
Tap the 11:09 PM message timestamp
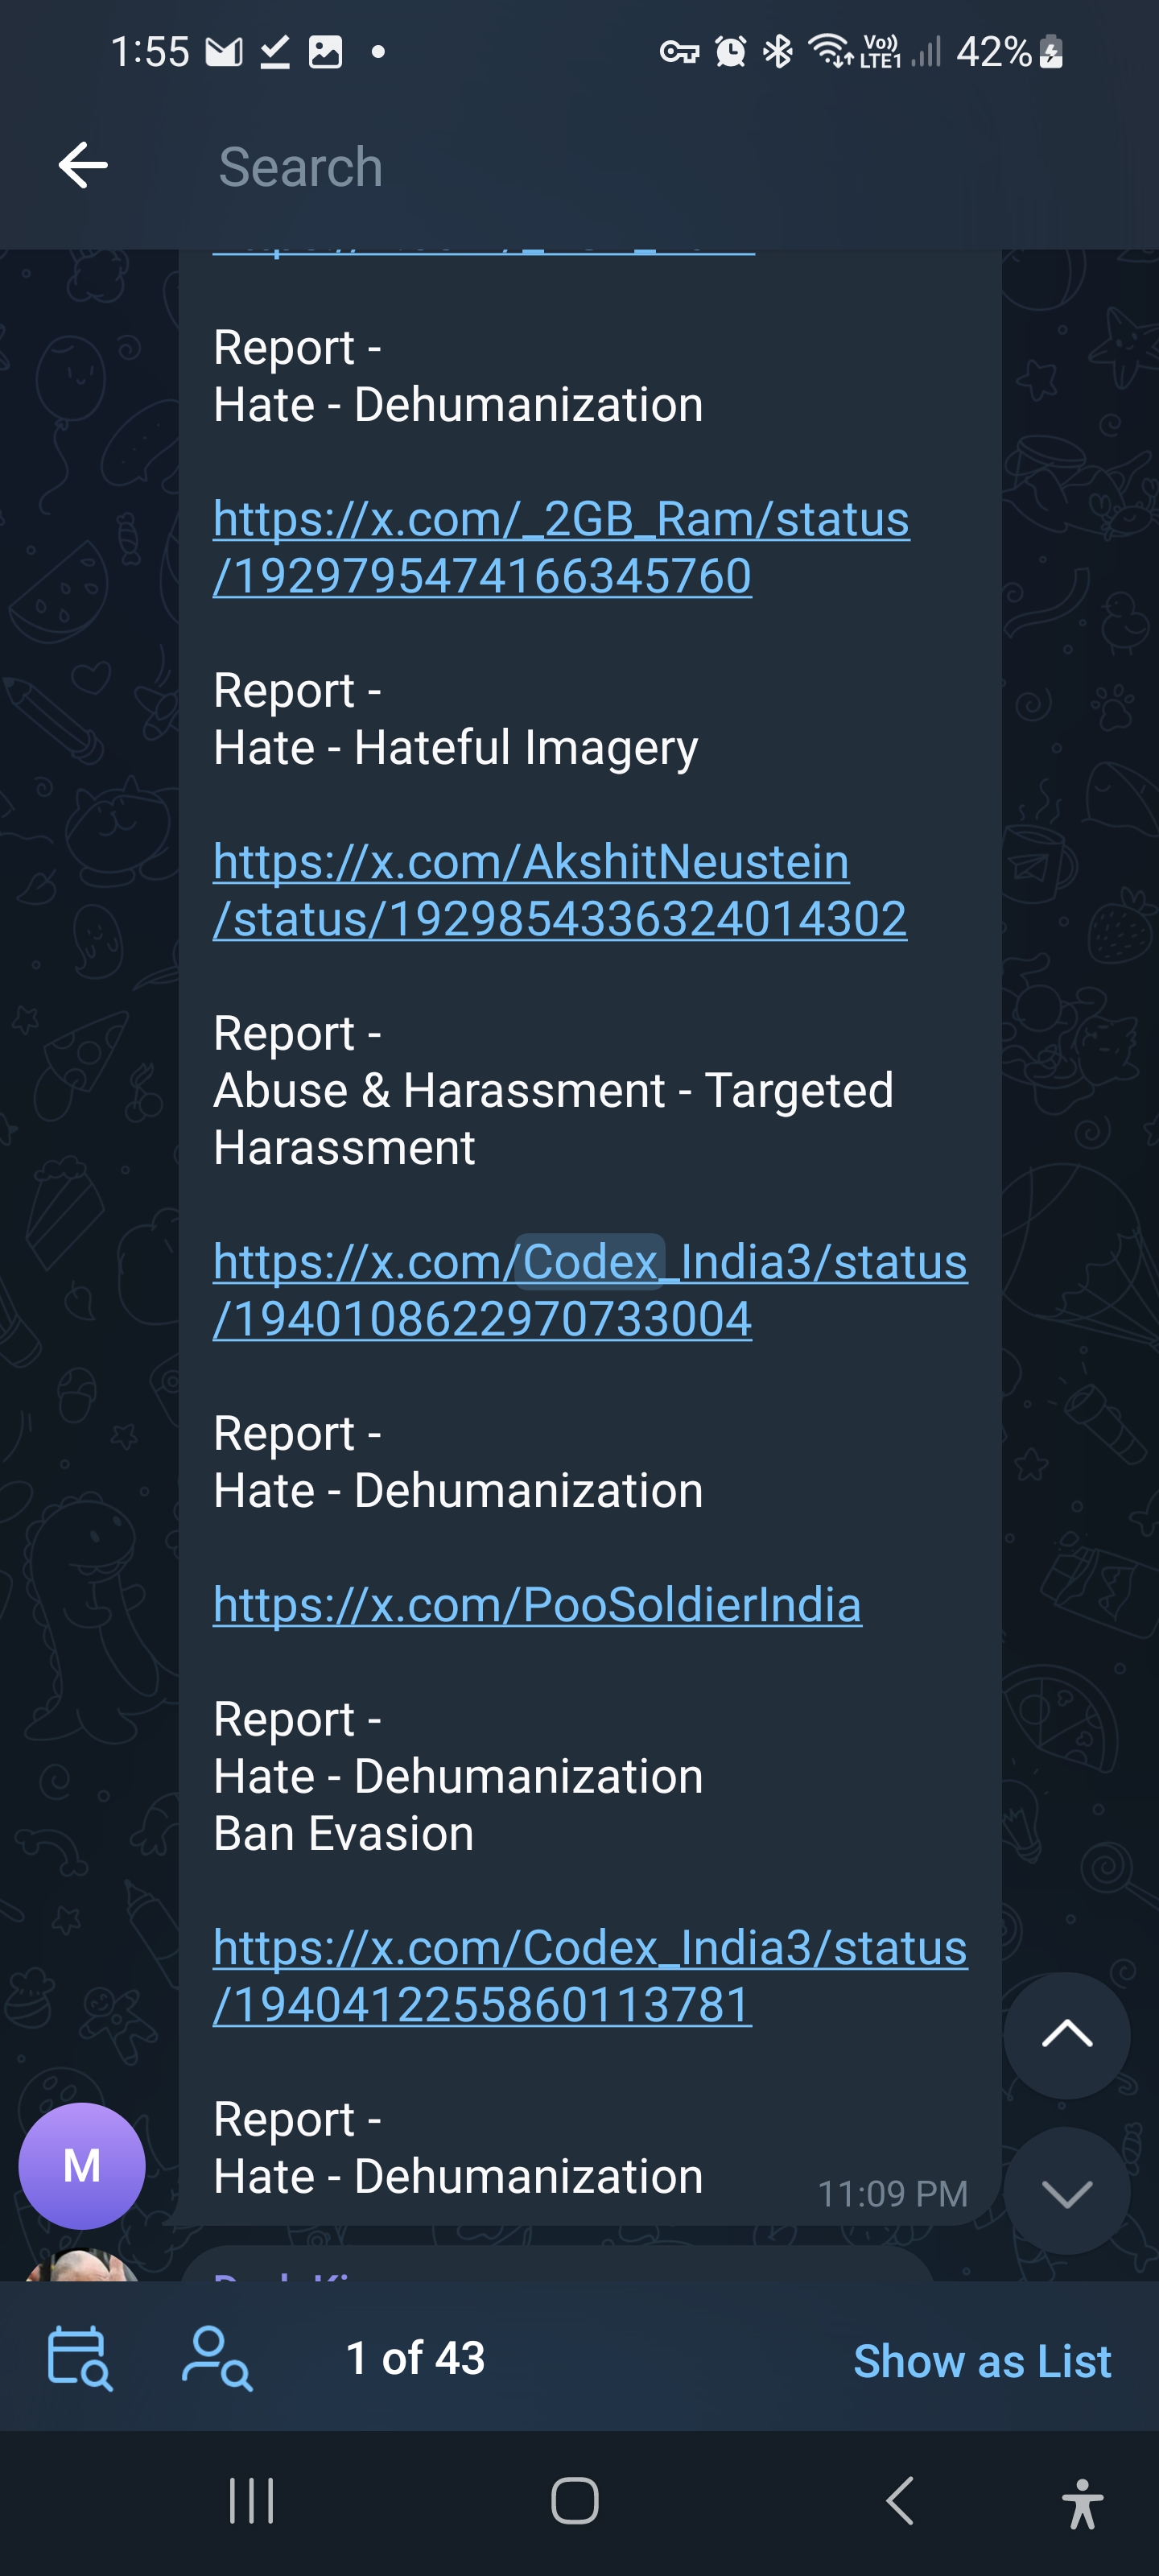(x=892, y=2193)
